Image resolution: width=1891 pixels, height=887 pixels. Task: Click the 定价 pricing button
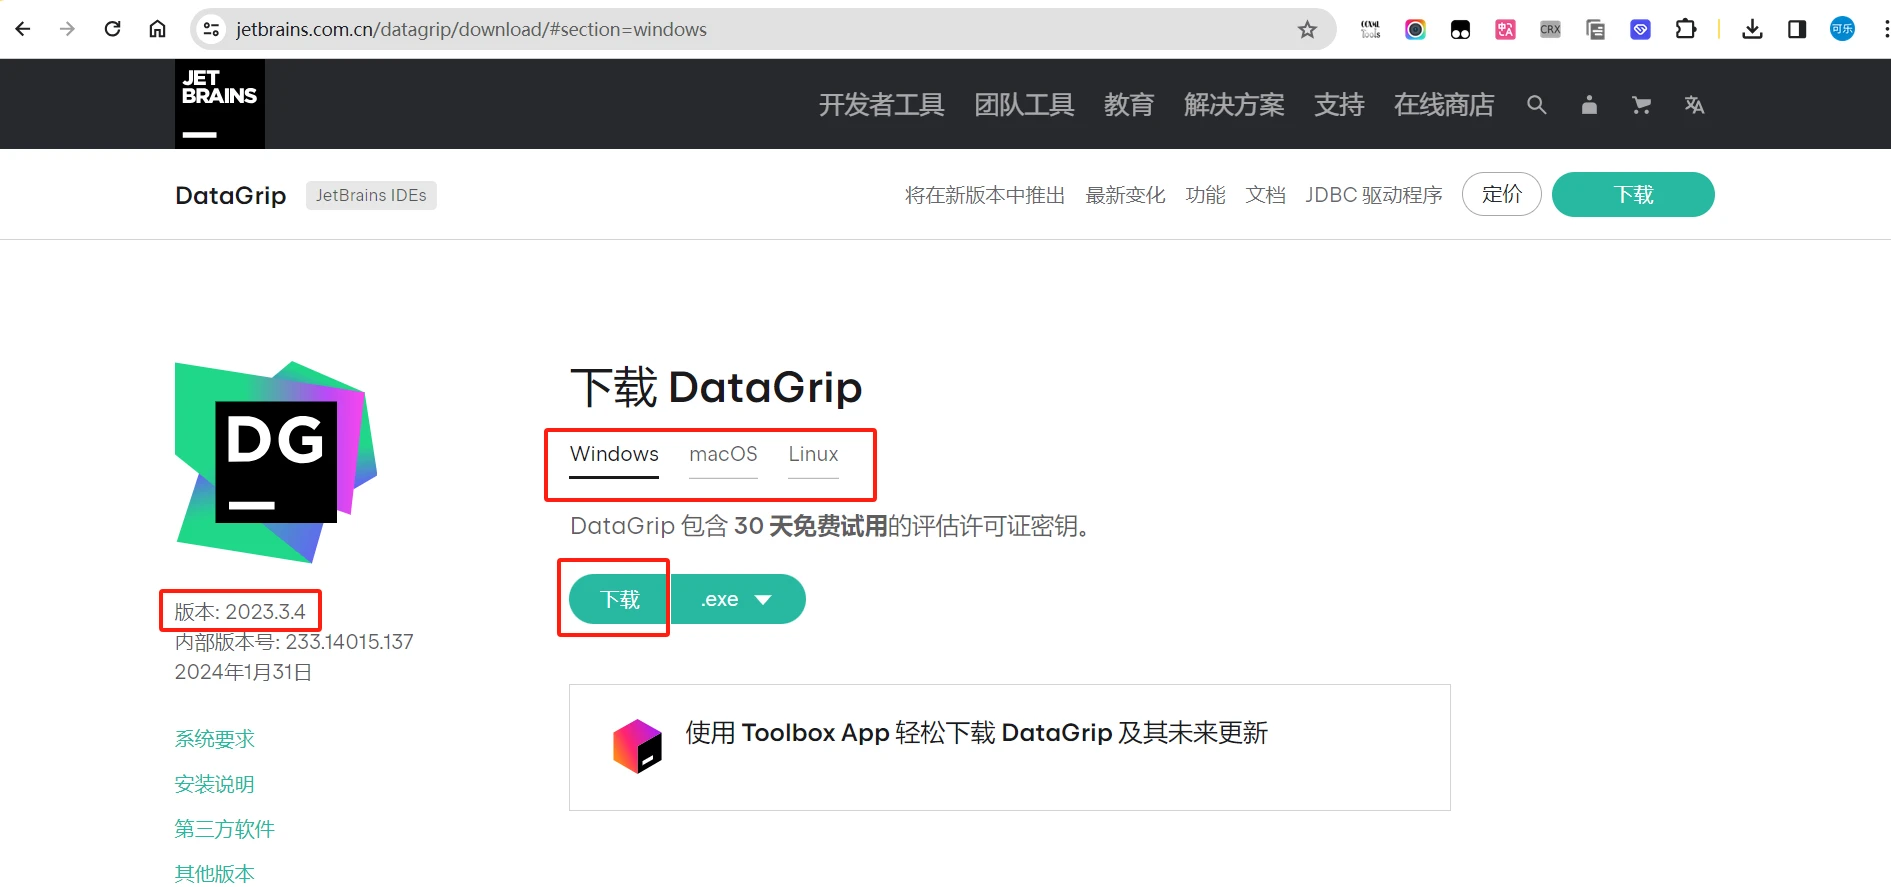[x=1502, y=194]
